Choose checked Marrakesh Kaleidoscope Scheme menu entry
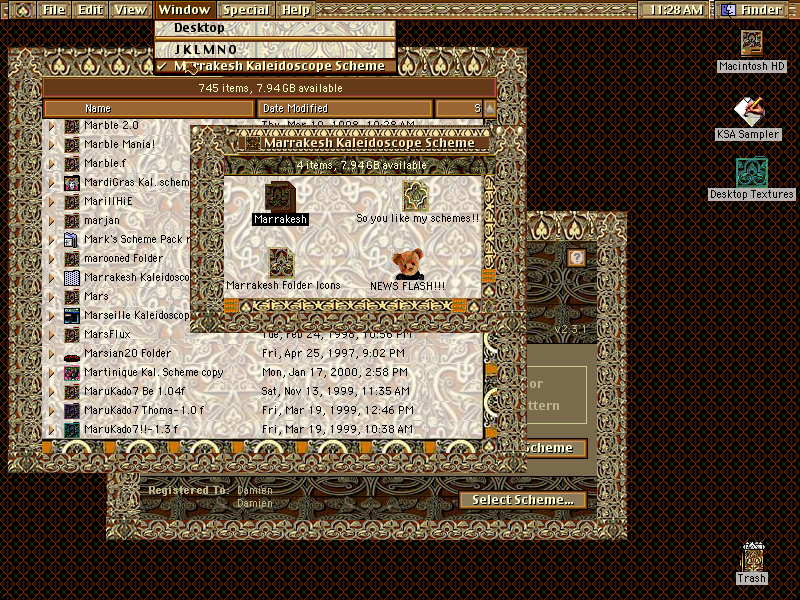The width and height of the screenshot is (800, 600). click(x=275, y=66)
